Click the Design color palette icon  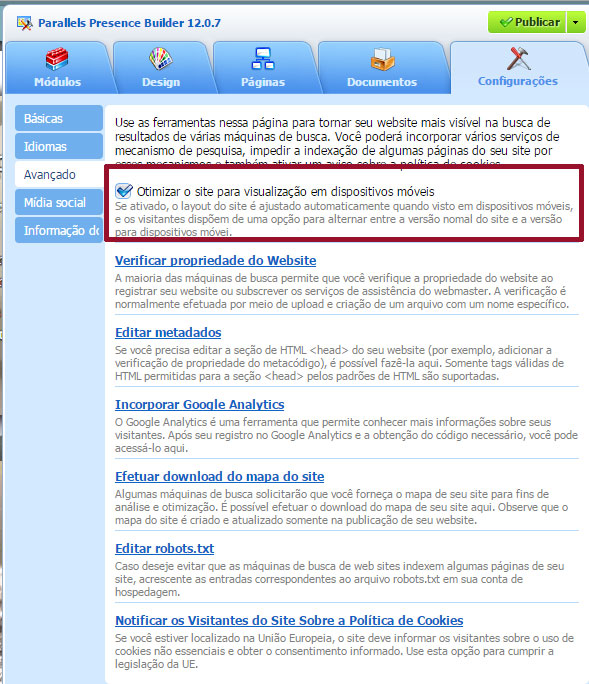[x=161, y=59]
